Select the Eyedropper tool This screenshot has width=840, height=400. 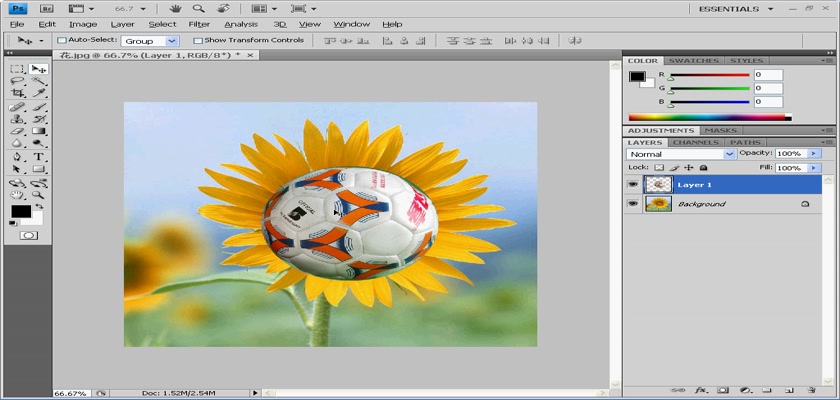point(39,93)
